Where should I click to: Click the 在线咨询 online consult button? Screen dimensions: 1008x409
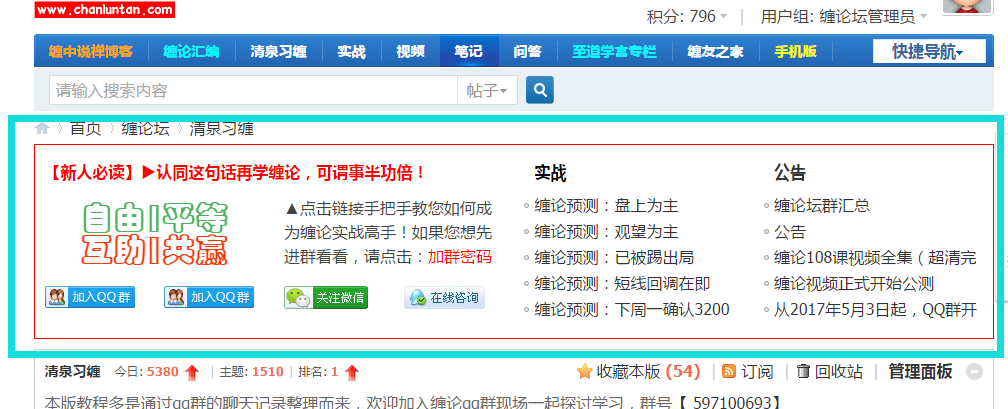pyautogui.click(x=444, y=298)
